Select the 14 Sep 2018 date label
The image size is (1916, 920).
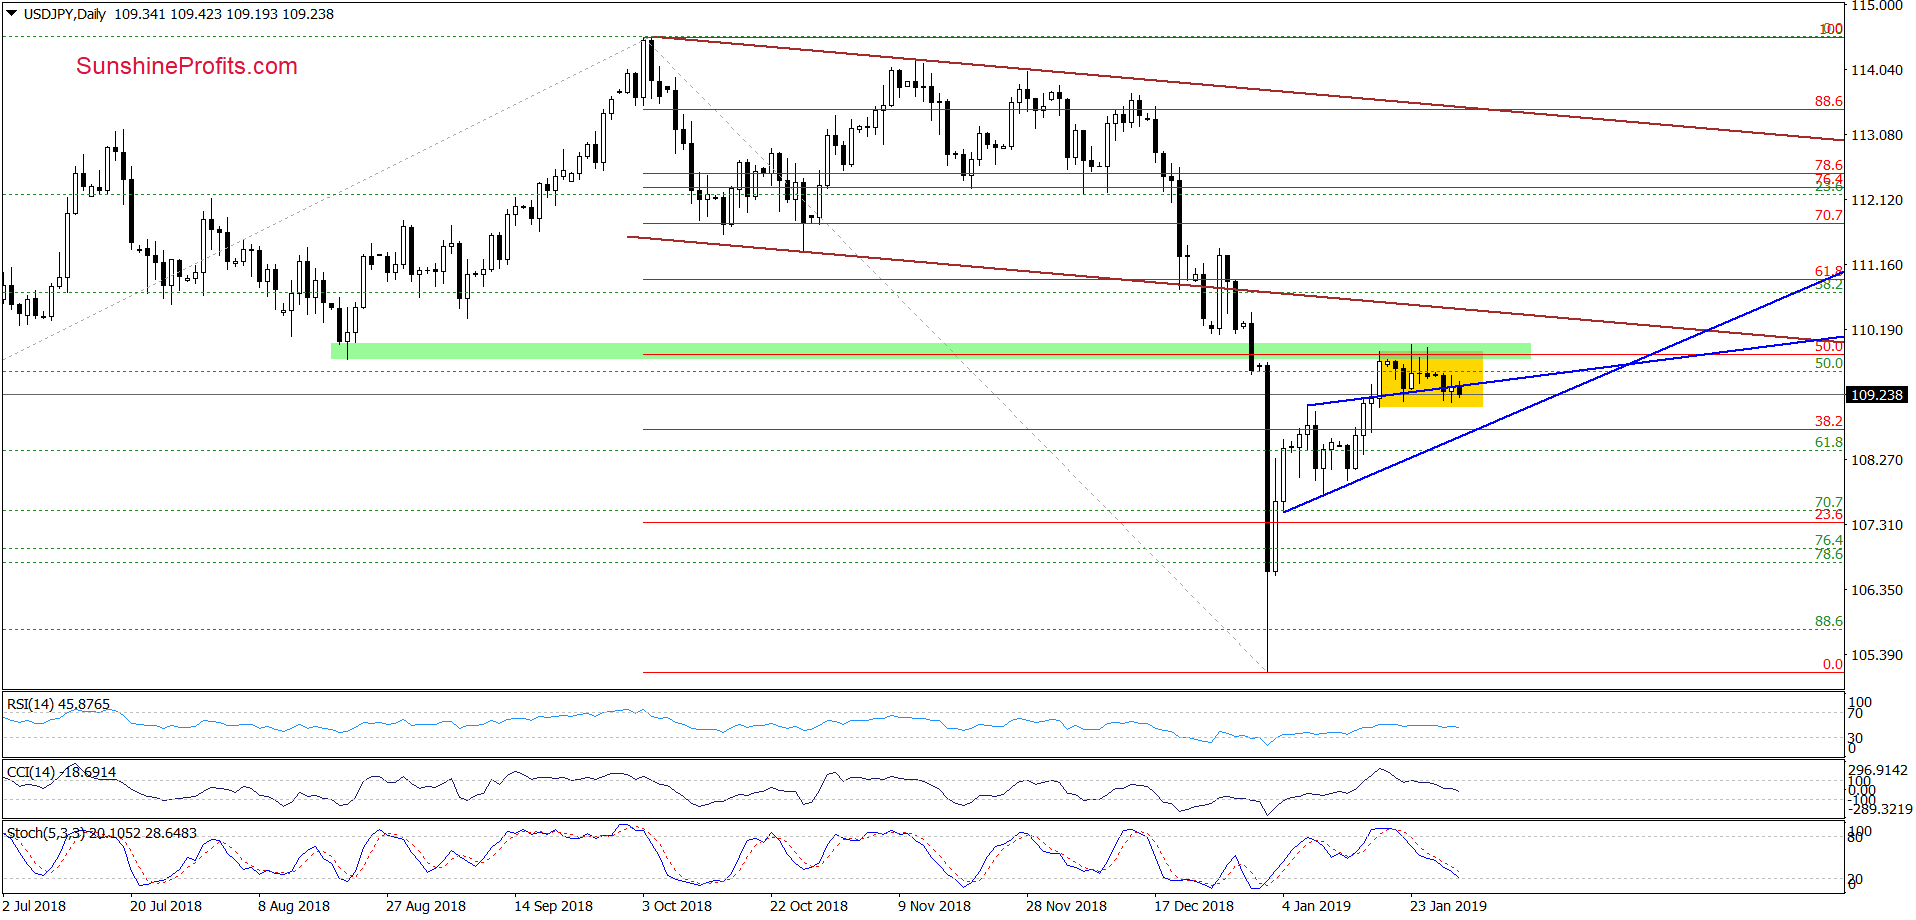tap(553, 906)
